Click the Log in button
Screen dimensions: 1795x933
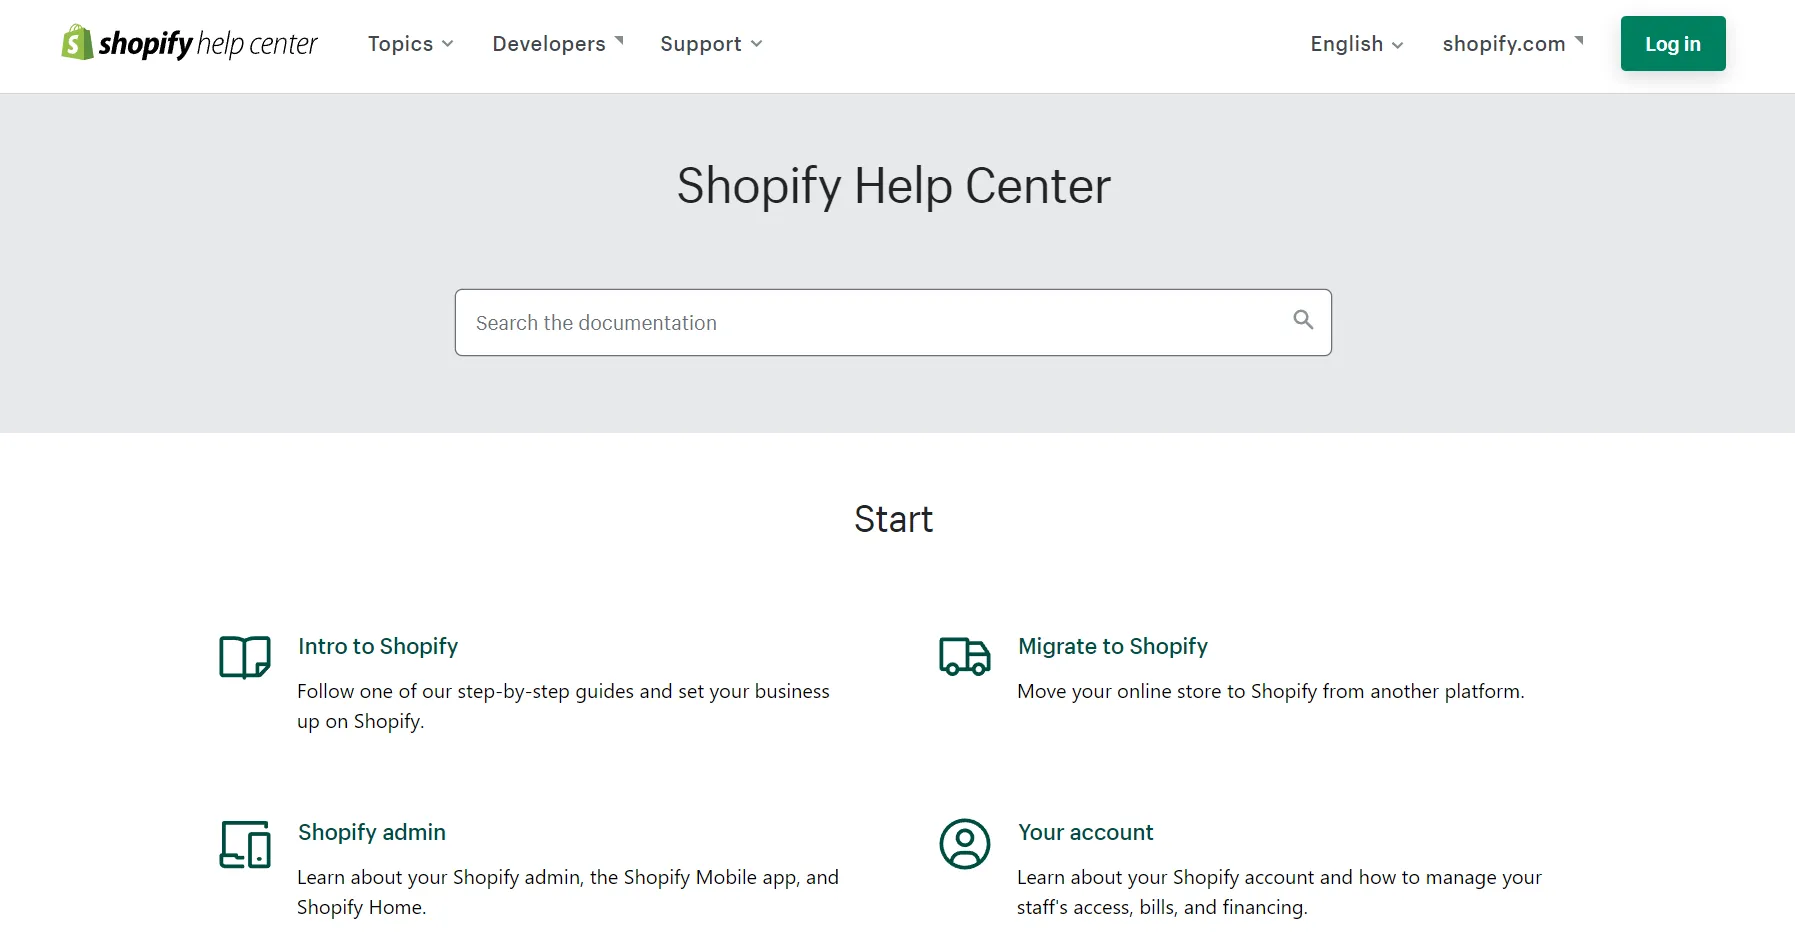coord(1673,44)
